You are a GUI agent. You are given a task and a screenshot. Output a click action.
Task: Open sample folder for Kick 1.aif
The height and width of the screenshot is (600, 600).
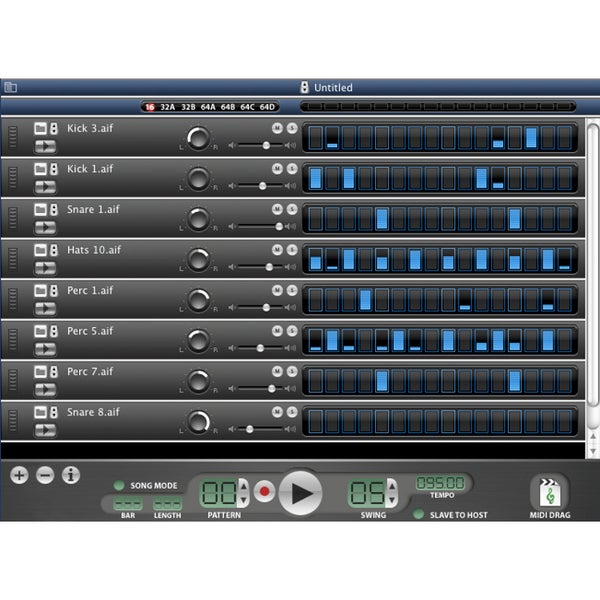tap(40, 169)
